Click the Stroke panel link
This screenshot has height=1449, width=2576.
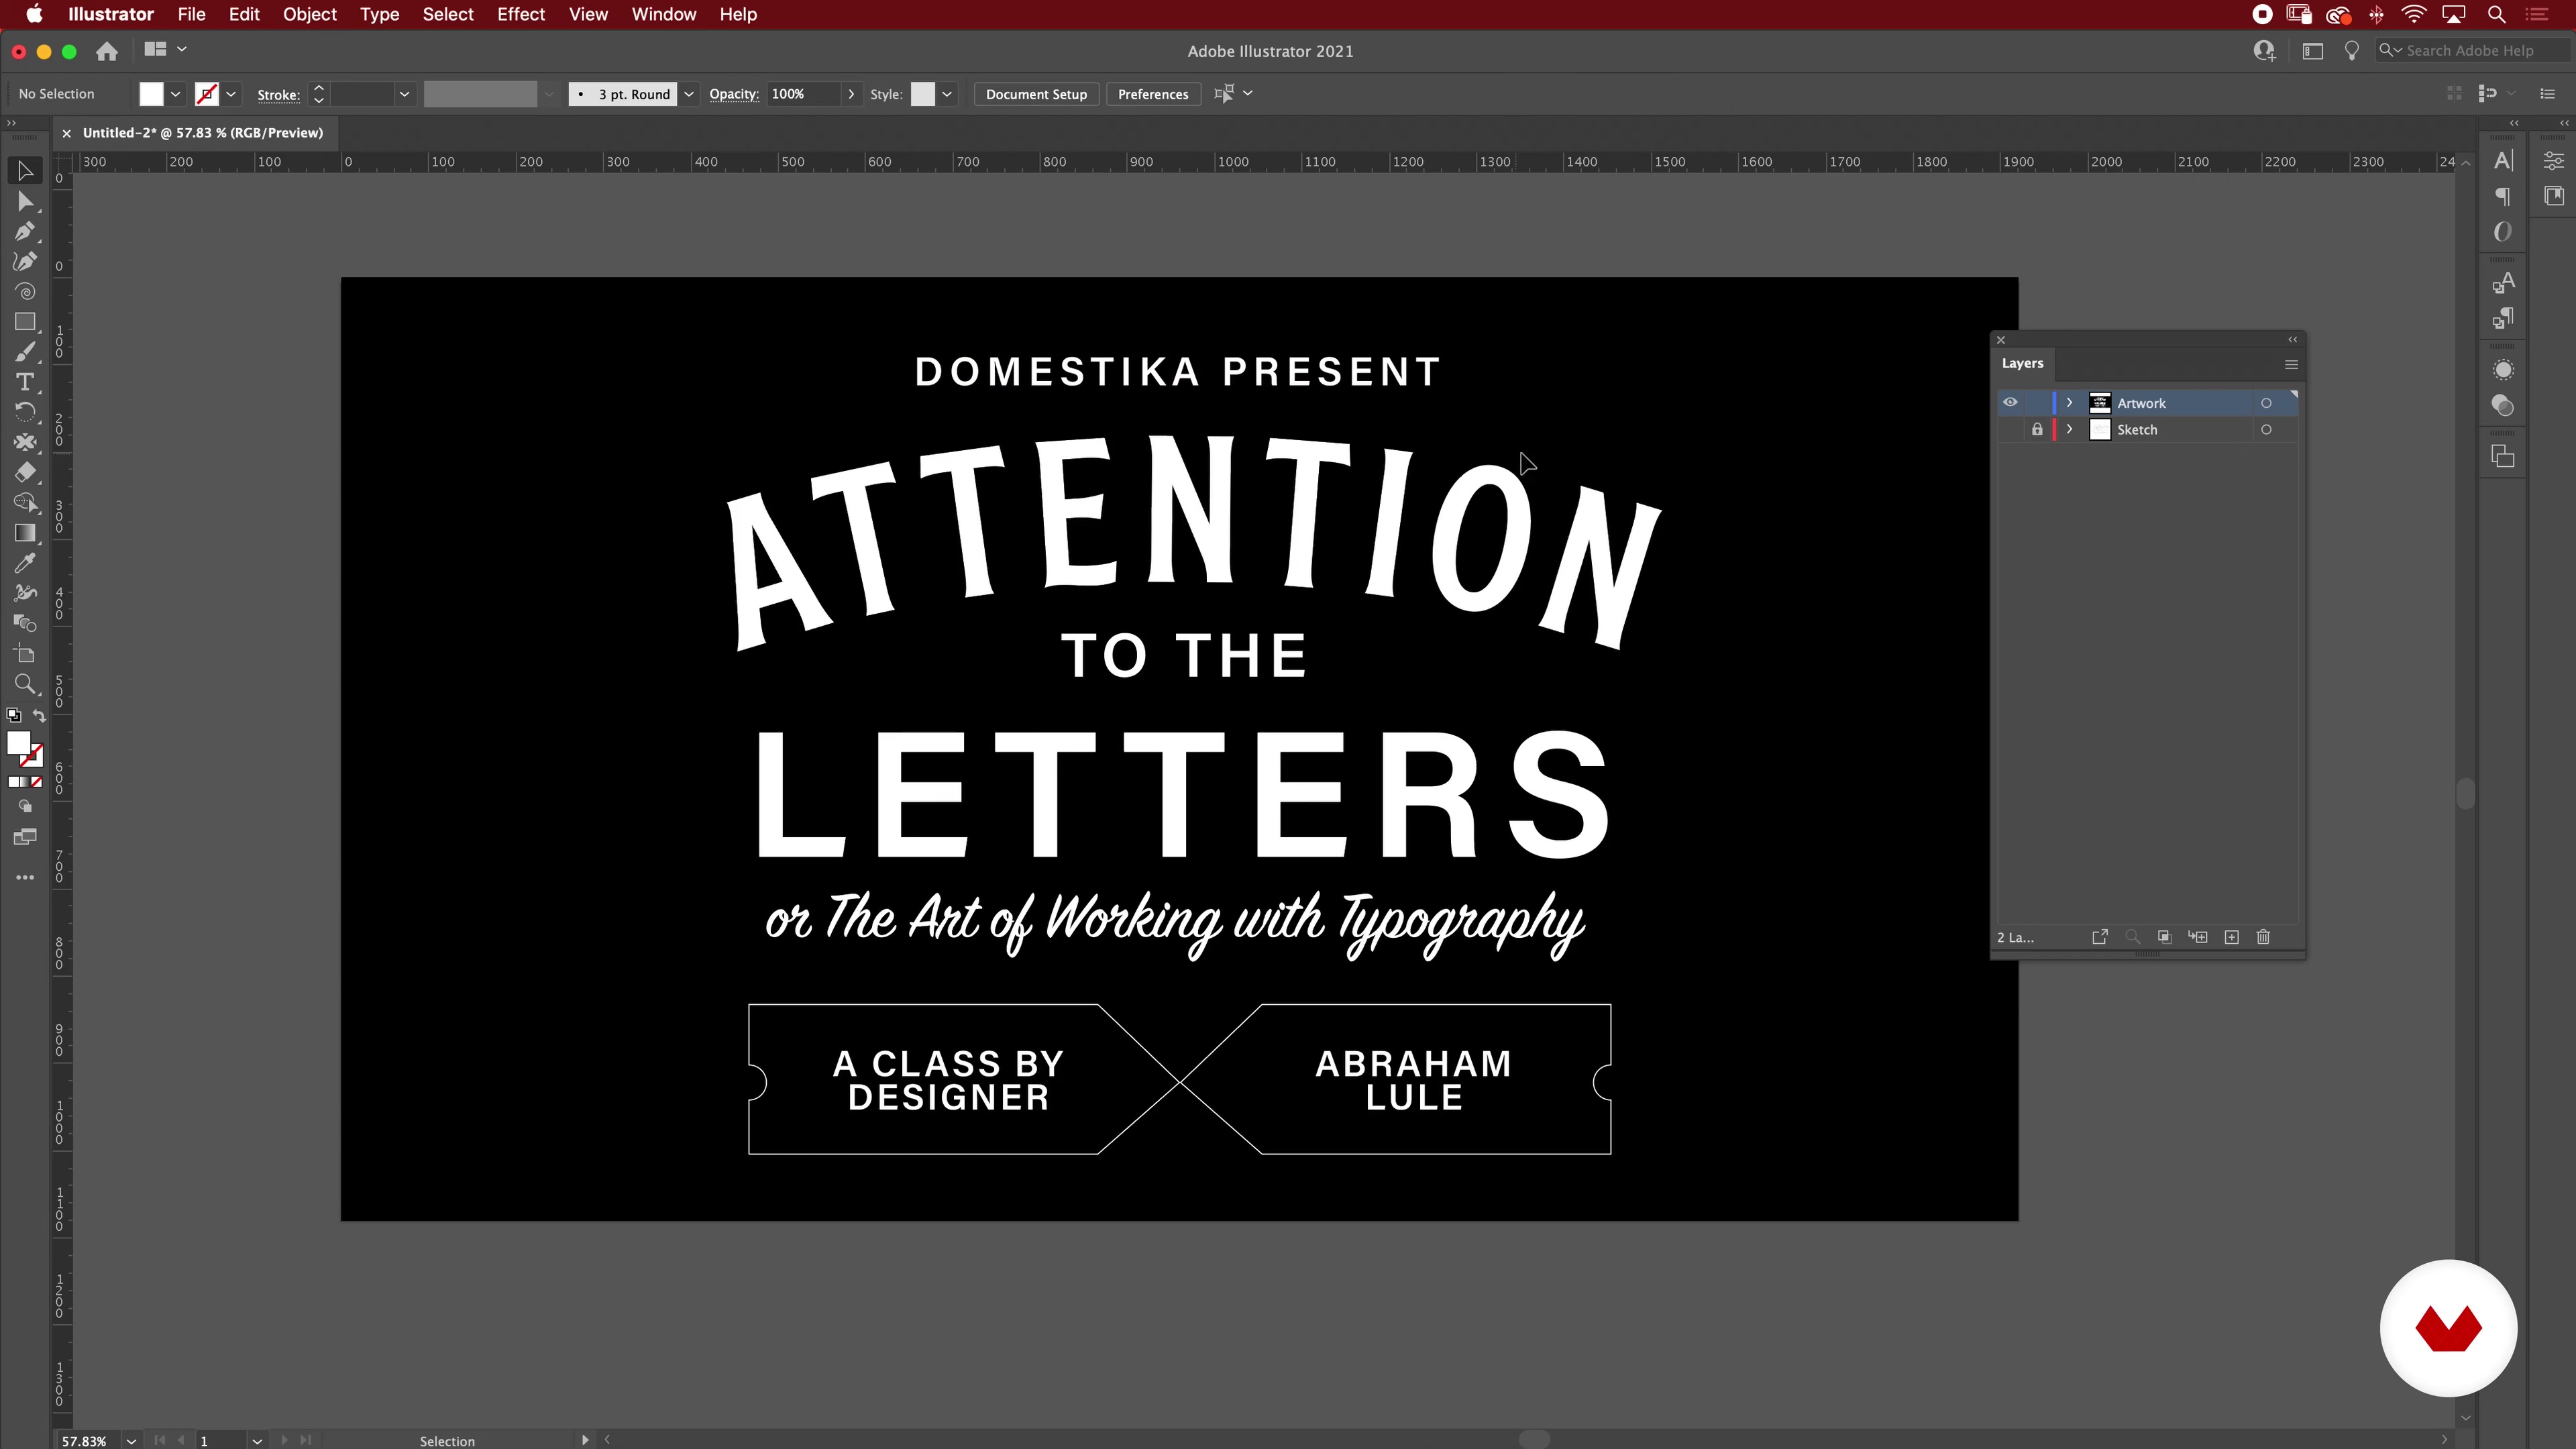pos(278,95)
